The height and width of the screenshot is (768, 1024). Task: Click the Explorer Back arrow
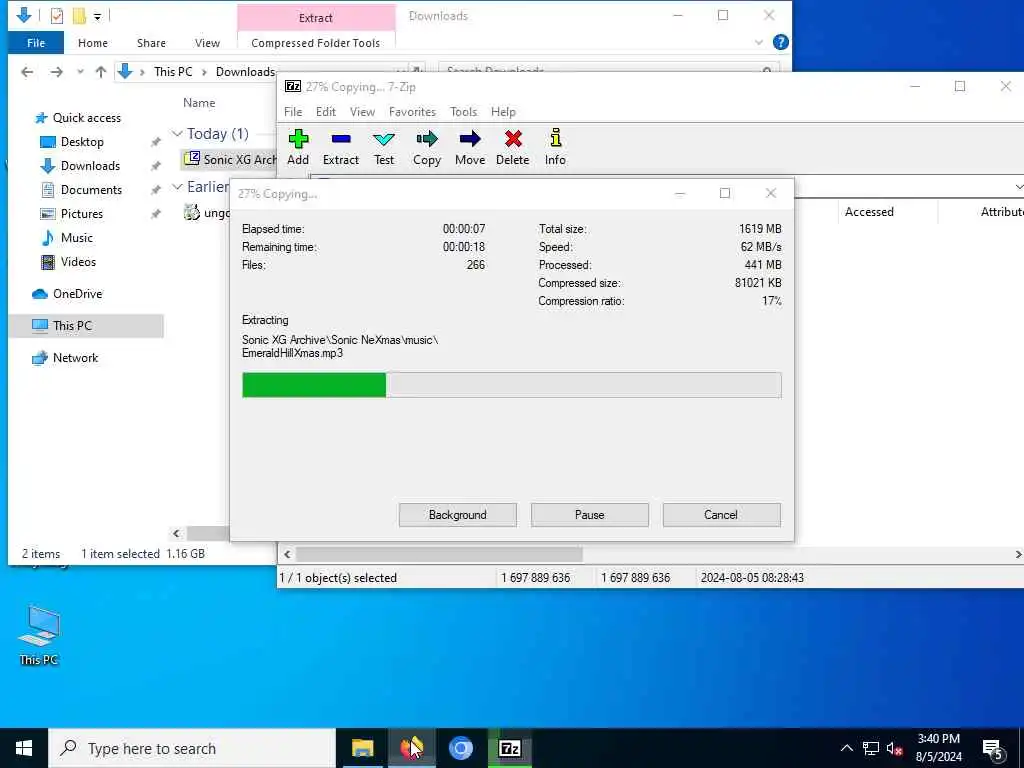pyautogui.click(x=27, y=72)
